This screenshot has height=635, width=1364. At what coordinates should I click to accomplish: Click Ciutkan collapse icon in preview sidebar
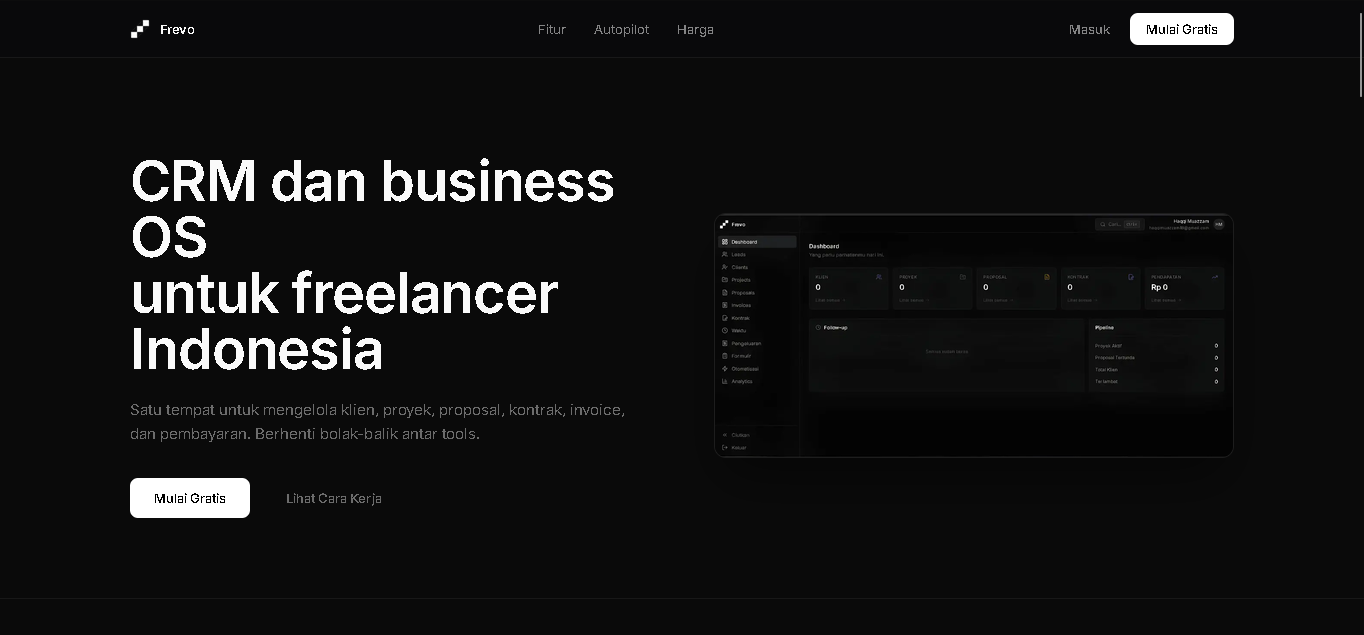[724, 435]
